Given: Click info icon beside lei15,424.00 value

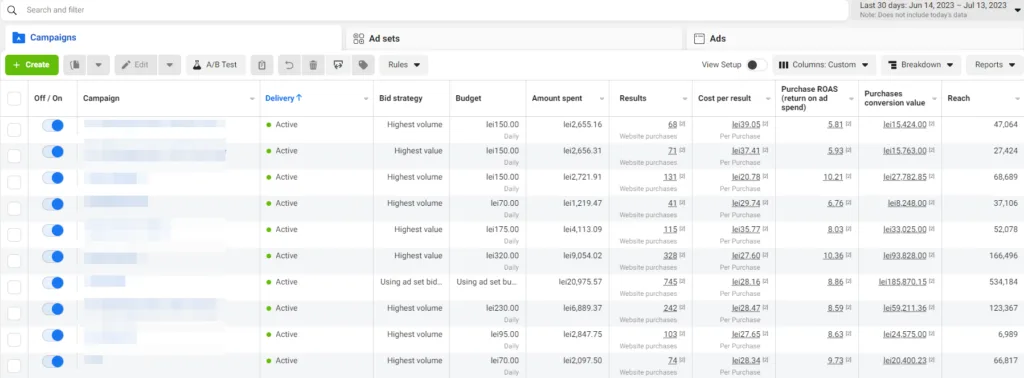Looking at the screenshot, I should 932,124.
